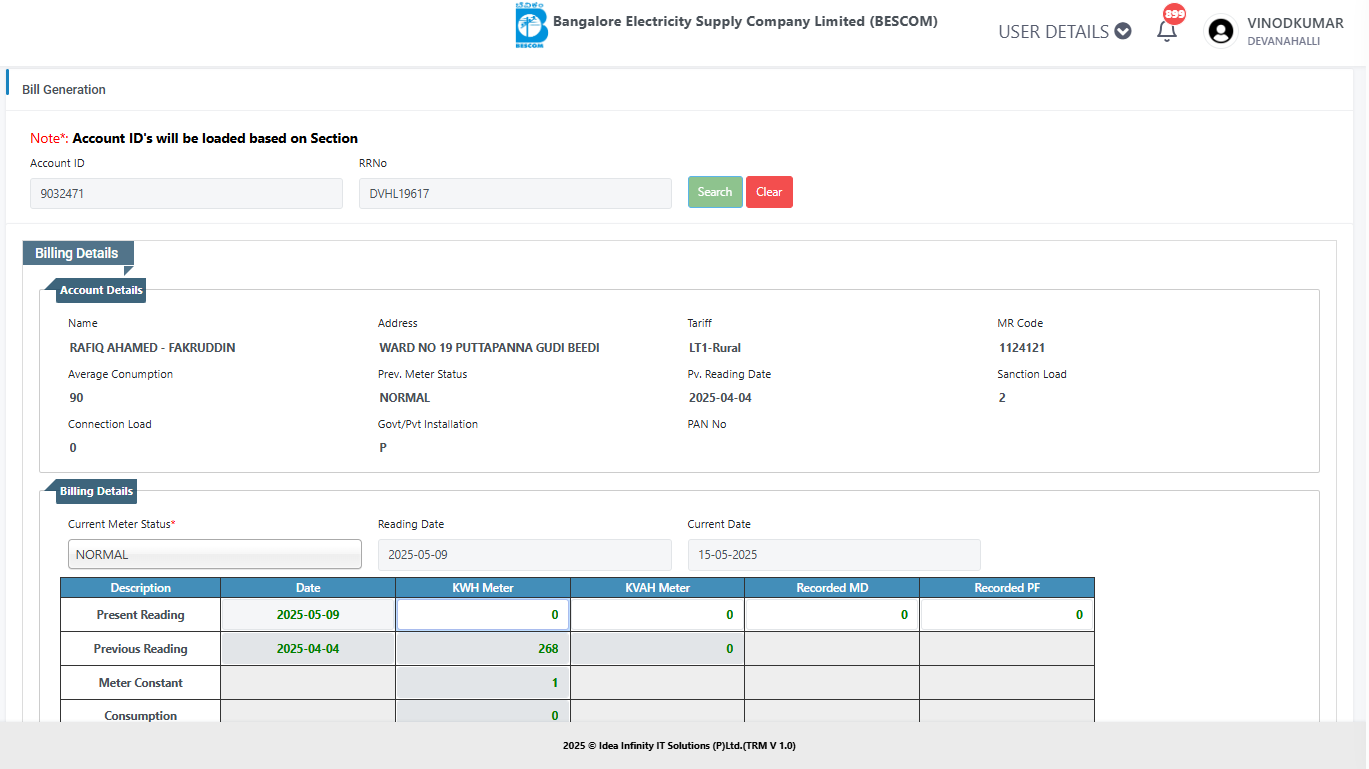This screenshot has height=769, width=1369.
Task: Click the Average Consumption value 90
Action: click(x=77, y=398)
